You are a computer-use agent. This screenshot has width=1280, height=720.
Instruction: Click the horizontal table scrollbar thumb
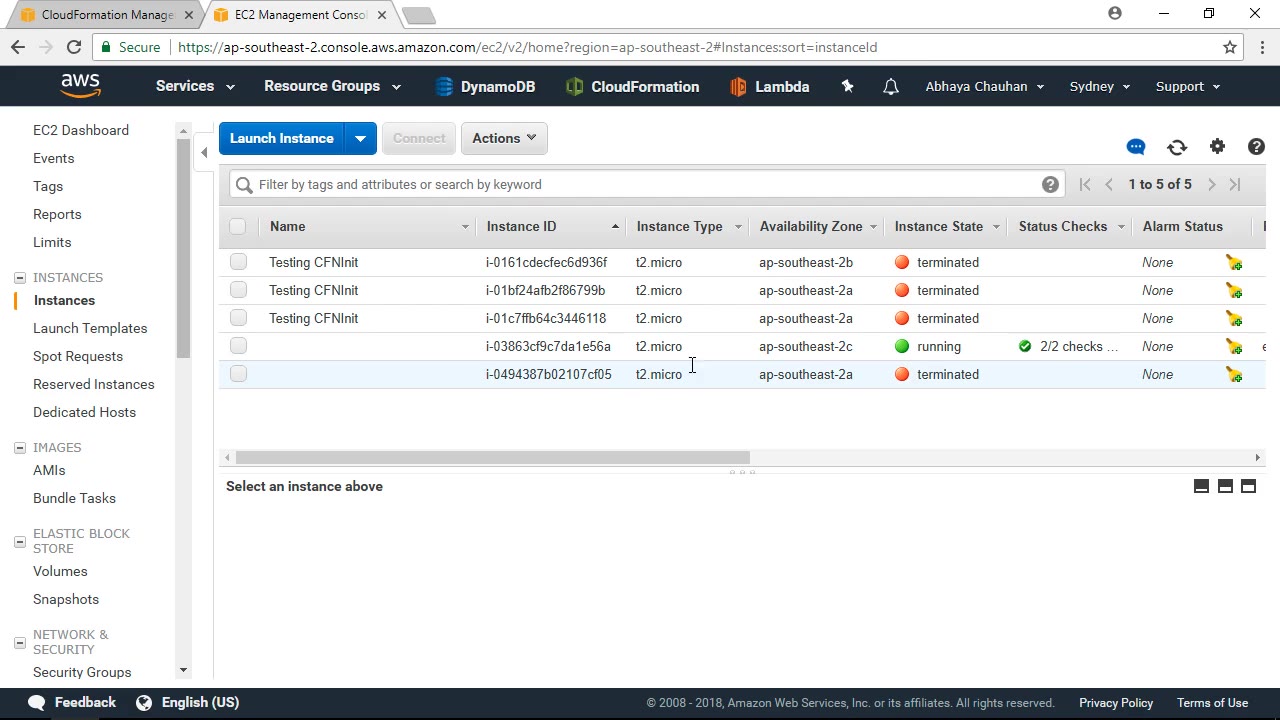coord(492,457)
